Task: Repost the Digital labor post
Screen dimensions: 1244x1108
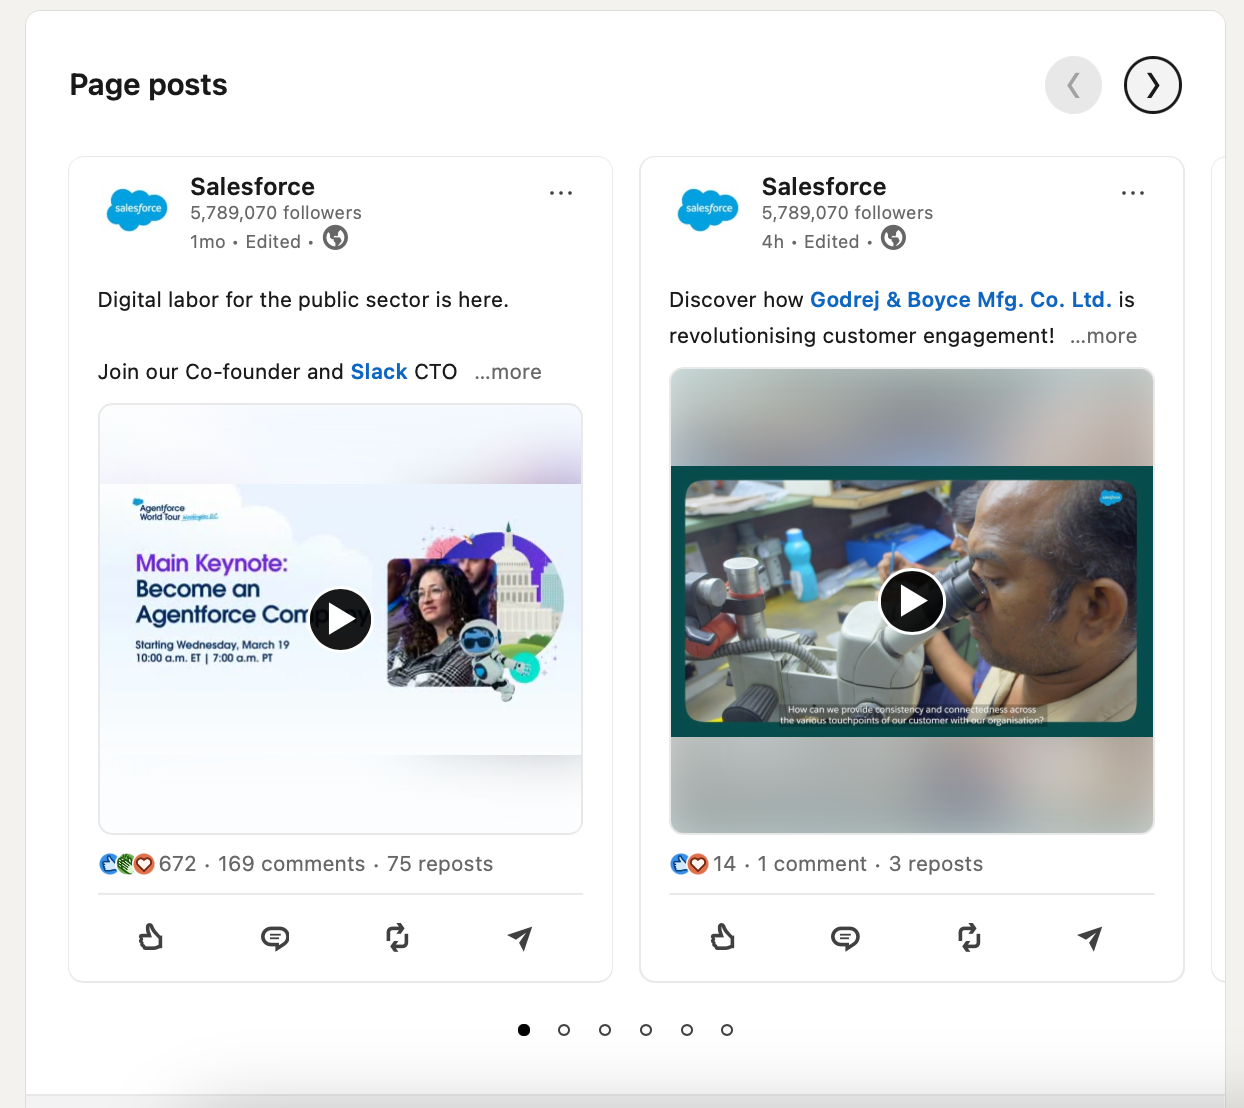Action: pyautogui.click(x=397, y=937)
